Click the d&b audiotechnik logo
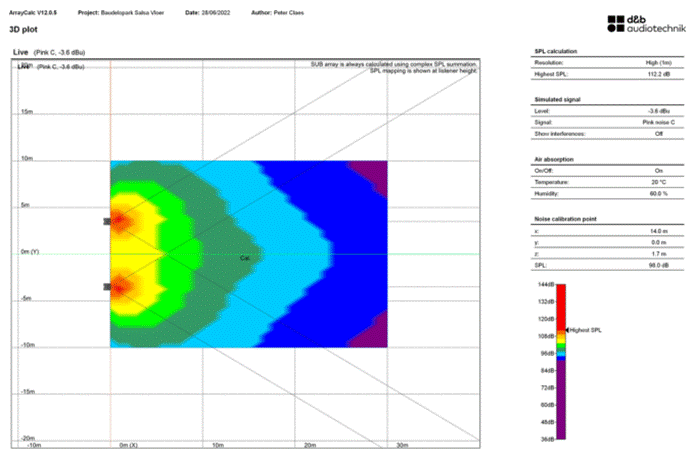The height and width of the screenshot is (460, 692). click(x=646, y=24)
